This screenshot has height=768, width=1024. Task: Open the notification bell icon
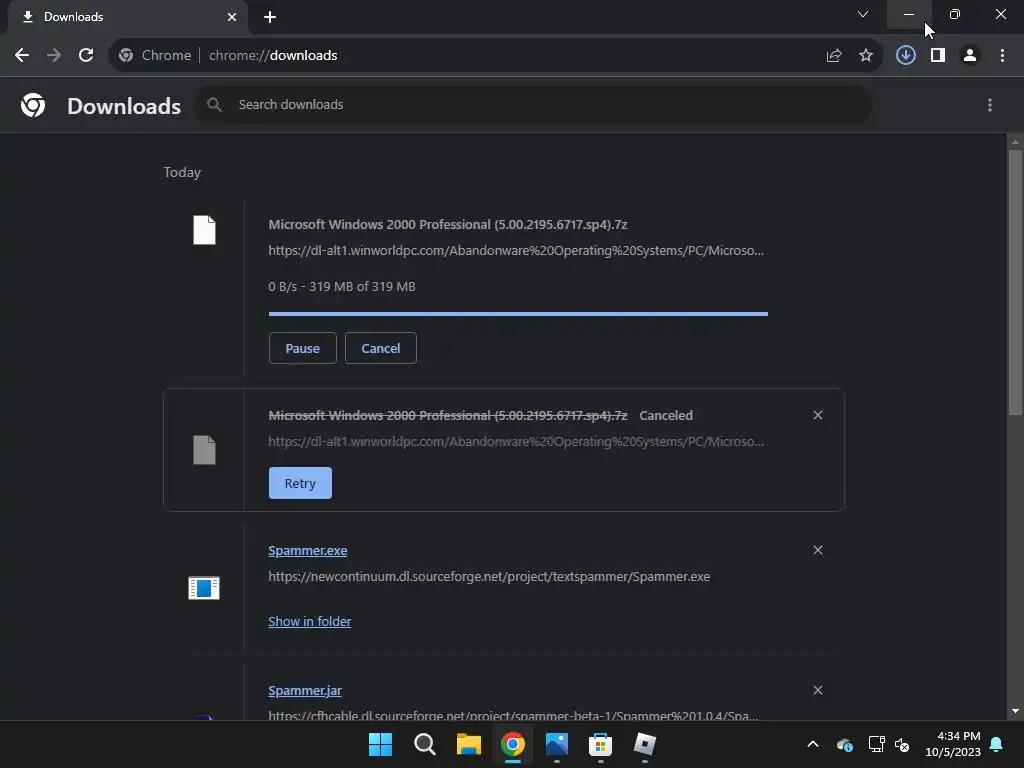997,744
